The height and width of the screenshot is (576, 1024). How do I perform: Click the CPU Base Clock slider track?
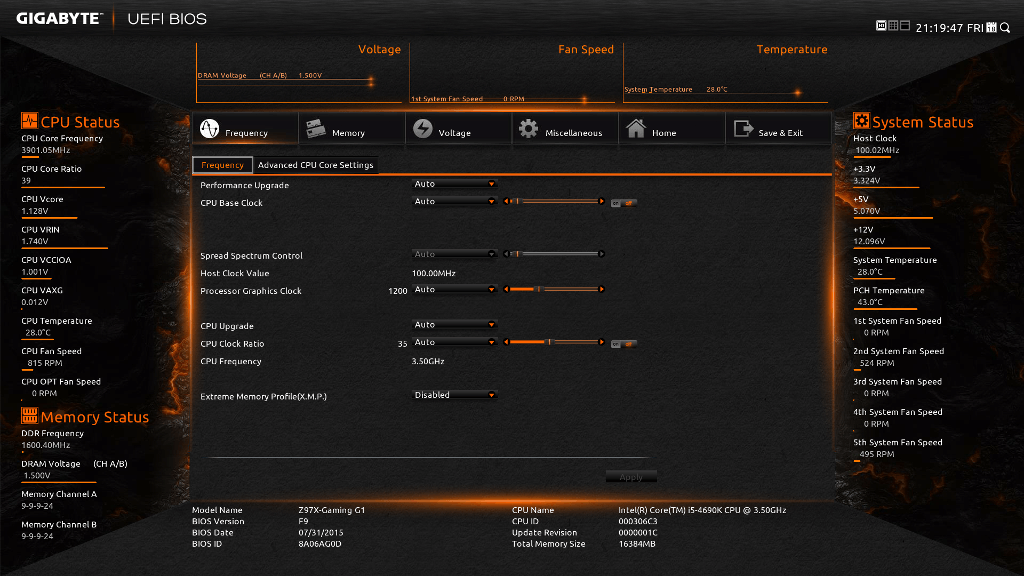[554, 201]
